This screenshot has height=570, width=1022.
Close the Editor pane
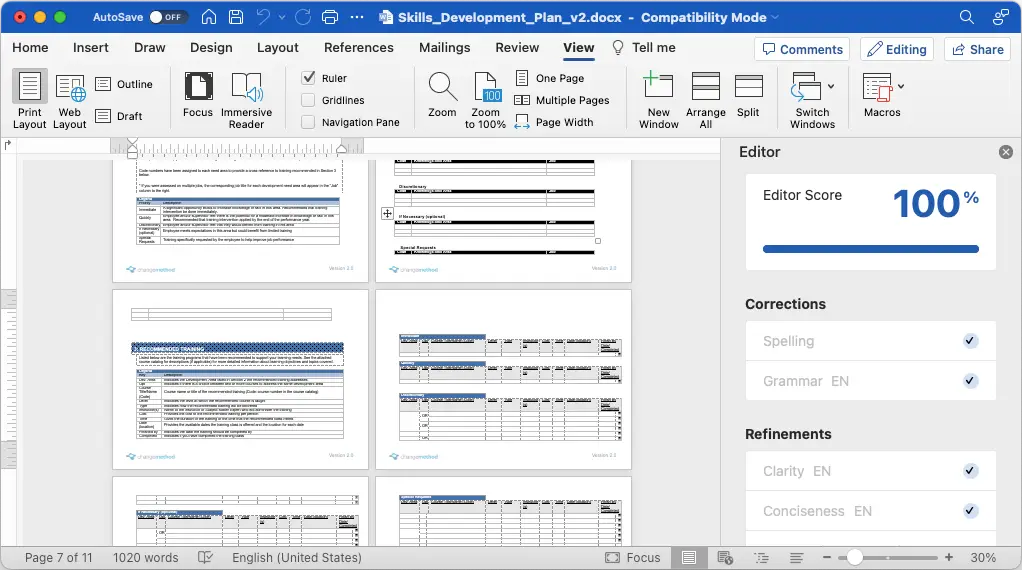tap(1006, 152)
